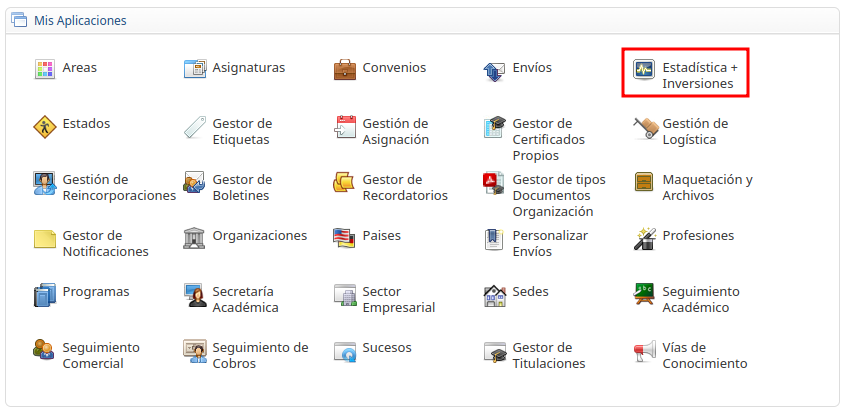This screenshot has width=850, height=413.
Task: Click the Vías de Conocimiento megaphone icon
Action: tap(645, 352)
